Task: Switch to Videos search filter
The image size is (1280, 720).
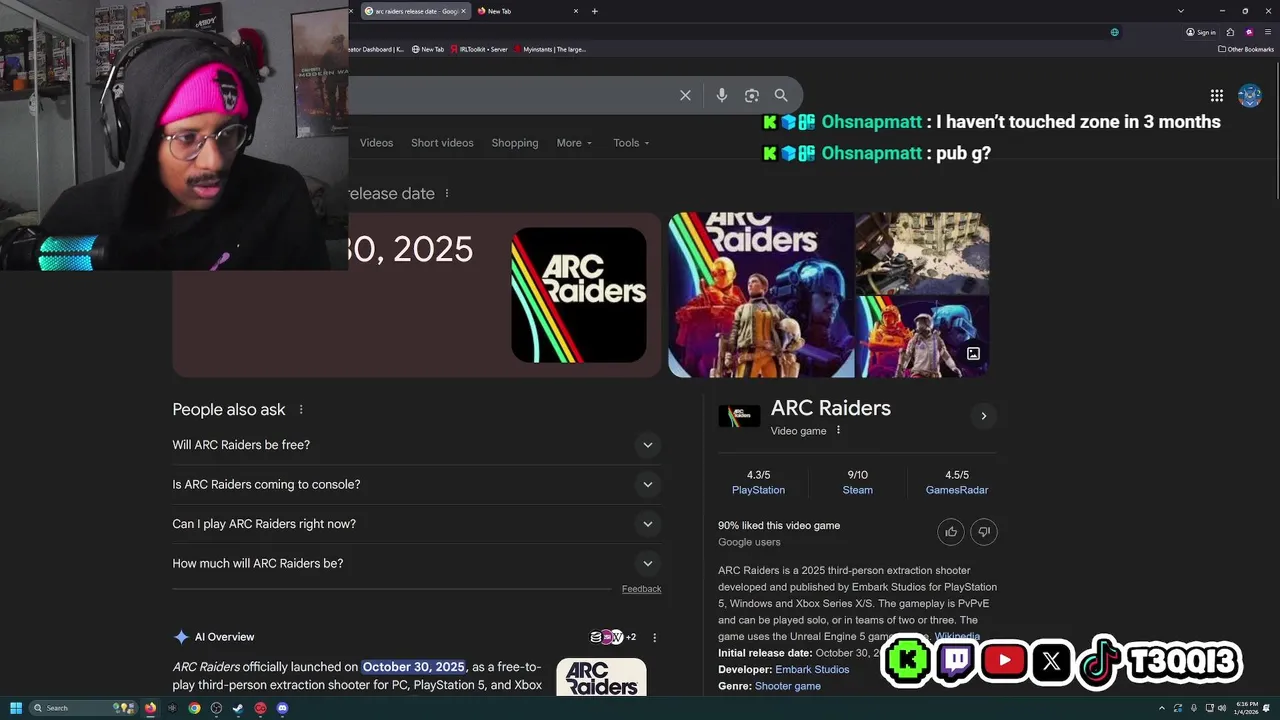Action: (x=376, y=143)
